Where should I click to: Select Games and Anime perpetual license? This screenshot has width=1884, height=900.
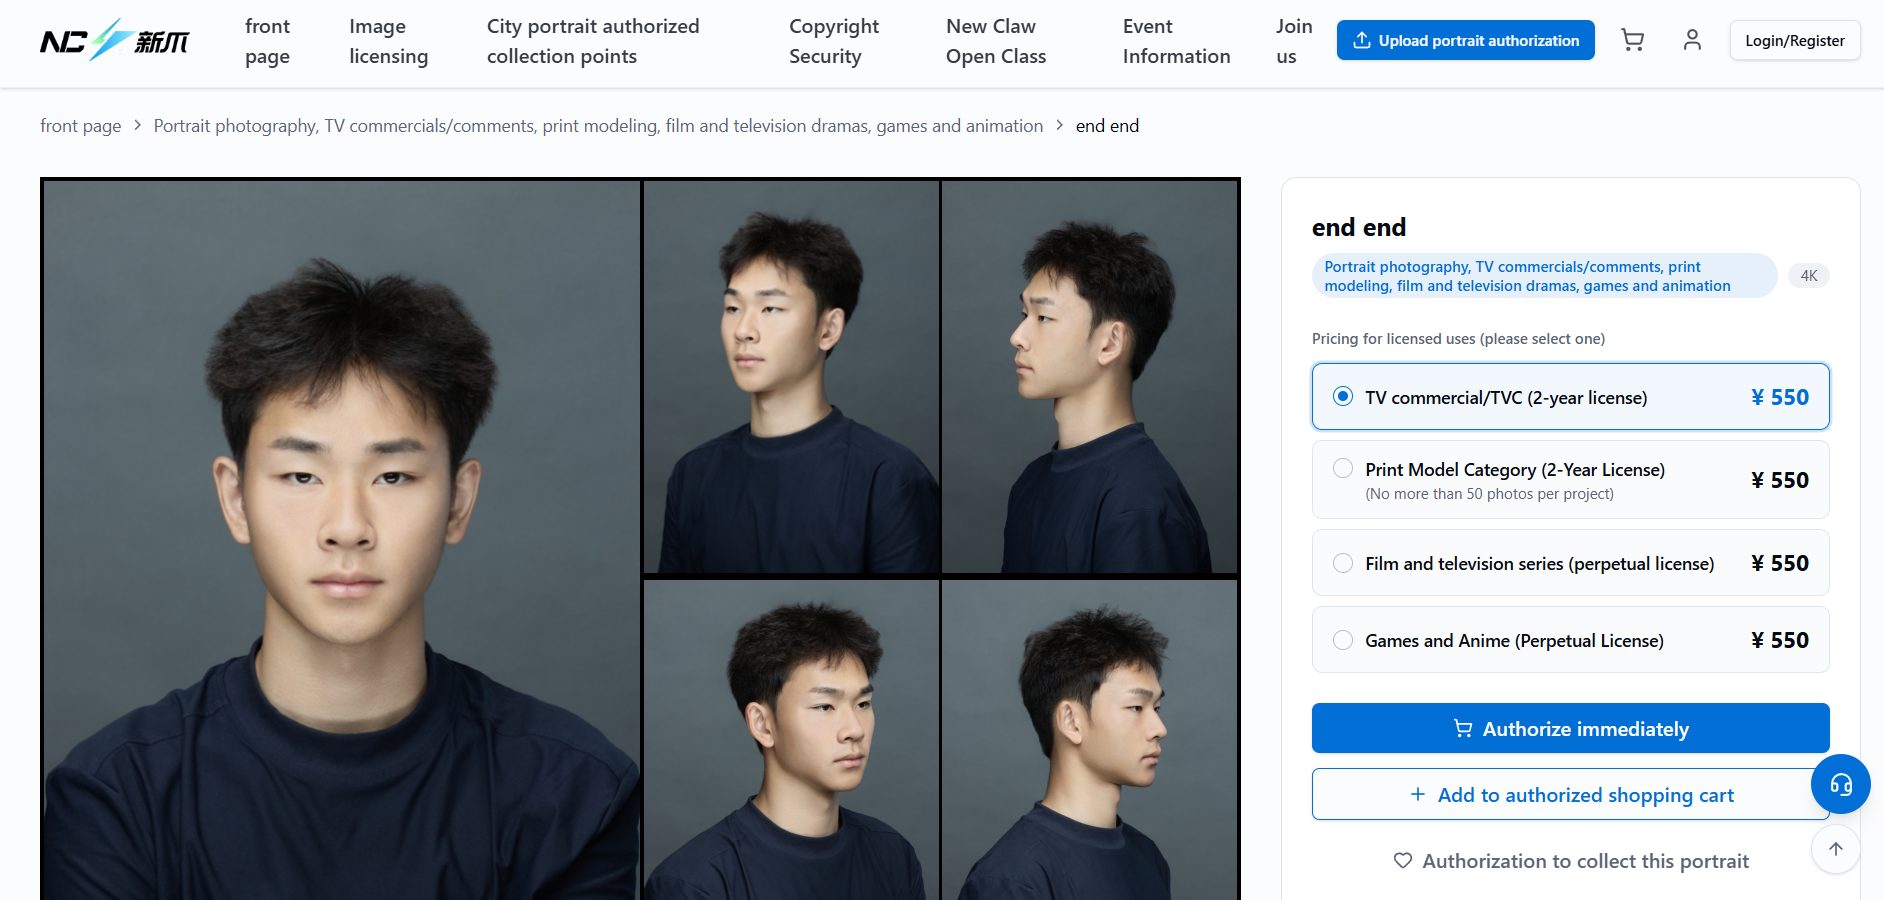point(1570,640)
